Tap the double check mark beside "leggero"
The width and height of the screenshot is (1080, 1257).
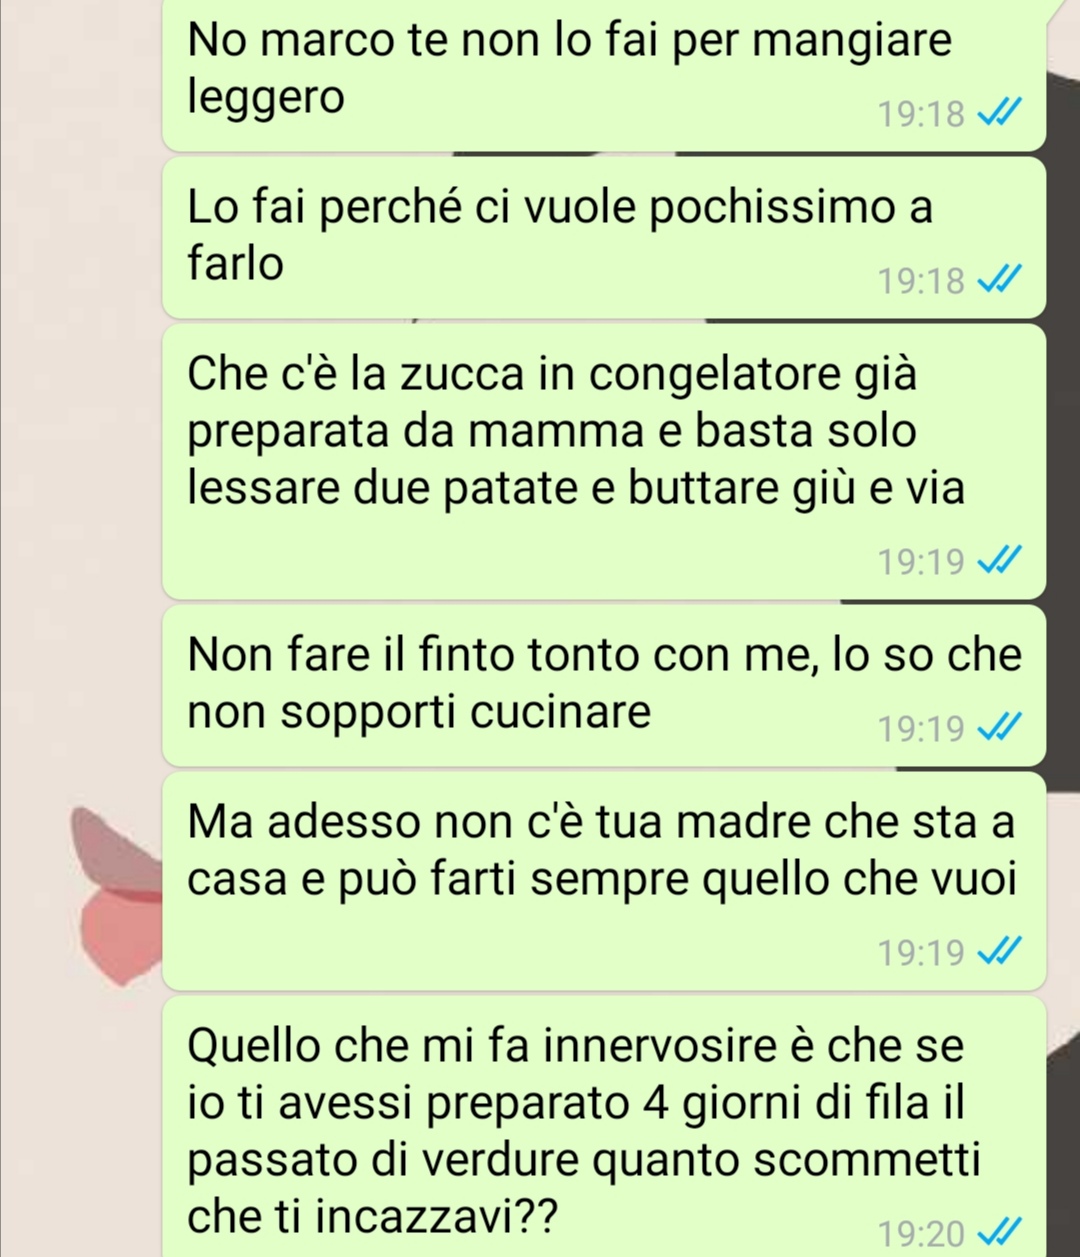(998, 115)
